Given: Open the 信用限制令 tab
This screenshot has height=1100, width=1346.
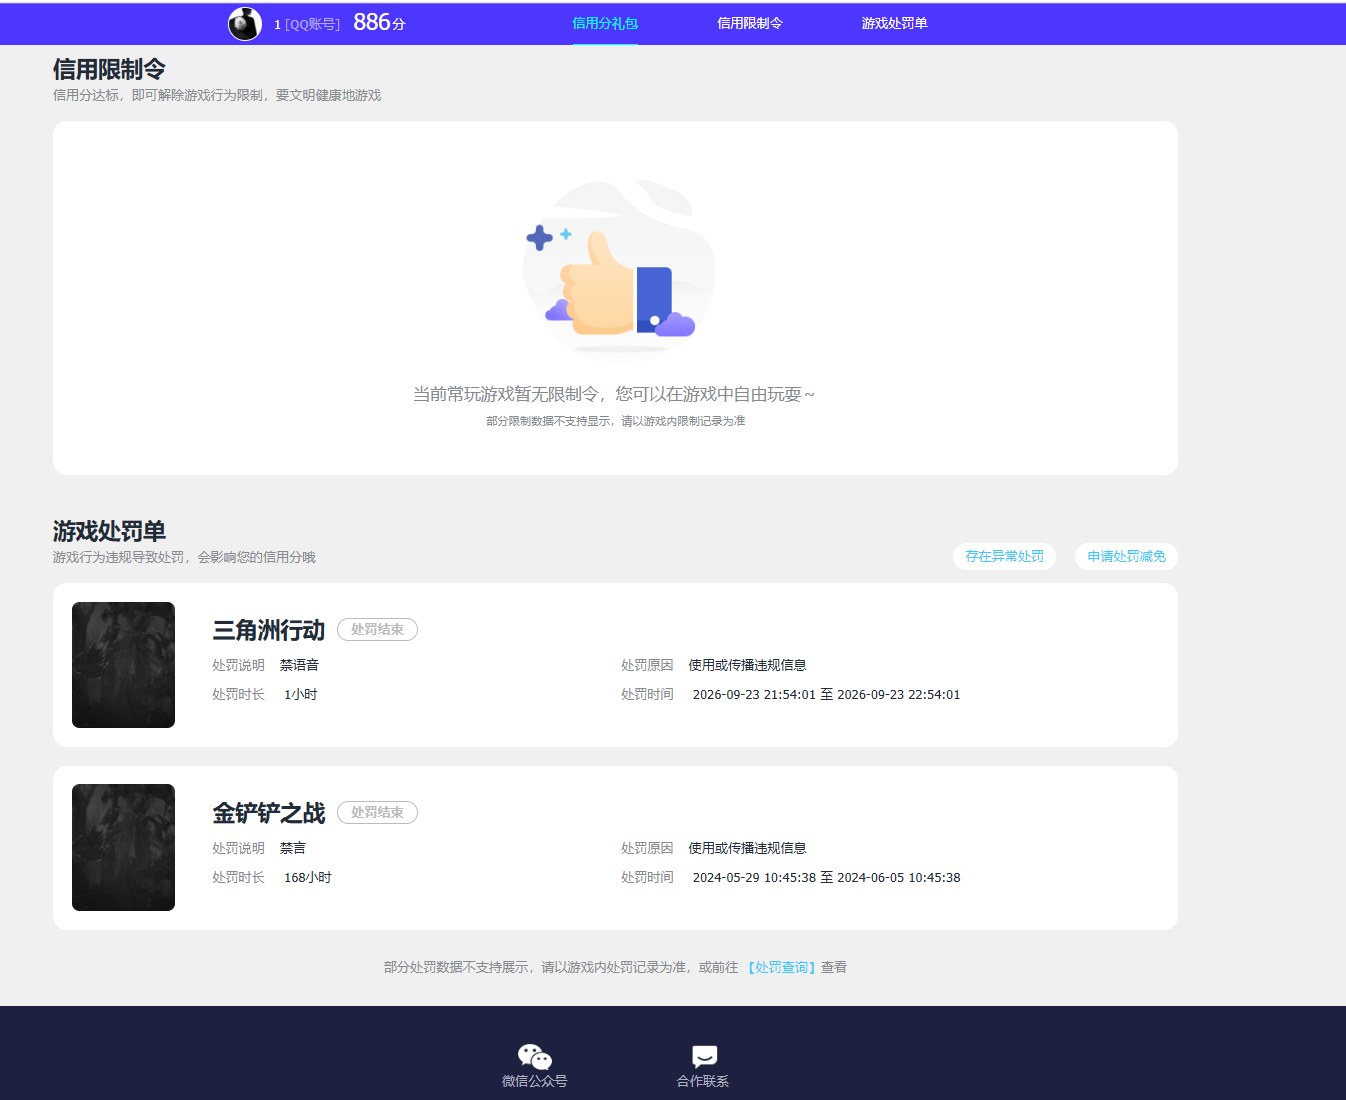Looking at the screenshot, I should [750, 23].
